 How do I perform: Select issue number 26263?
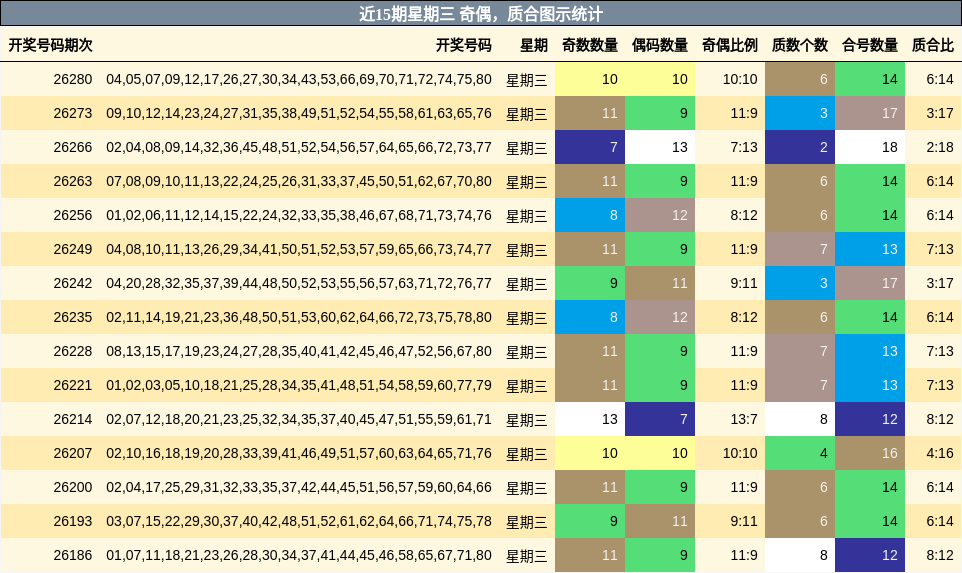(72, 181)
